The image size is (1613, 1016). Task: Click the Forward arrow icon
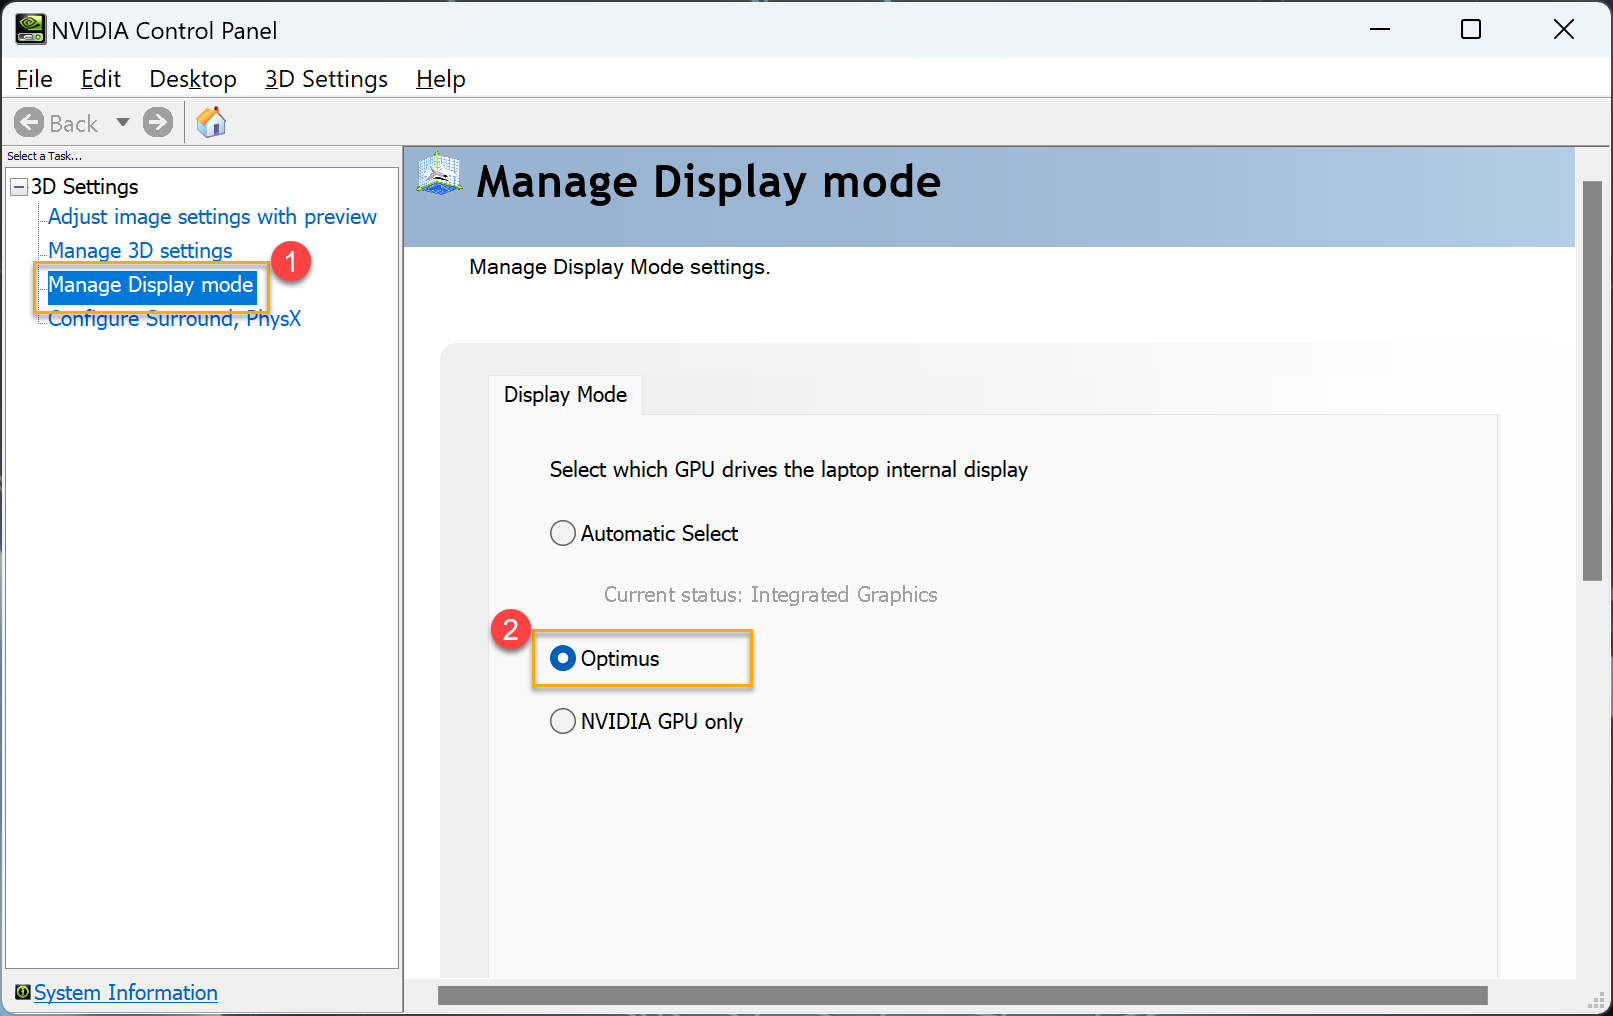tap(158, 123)
